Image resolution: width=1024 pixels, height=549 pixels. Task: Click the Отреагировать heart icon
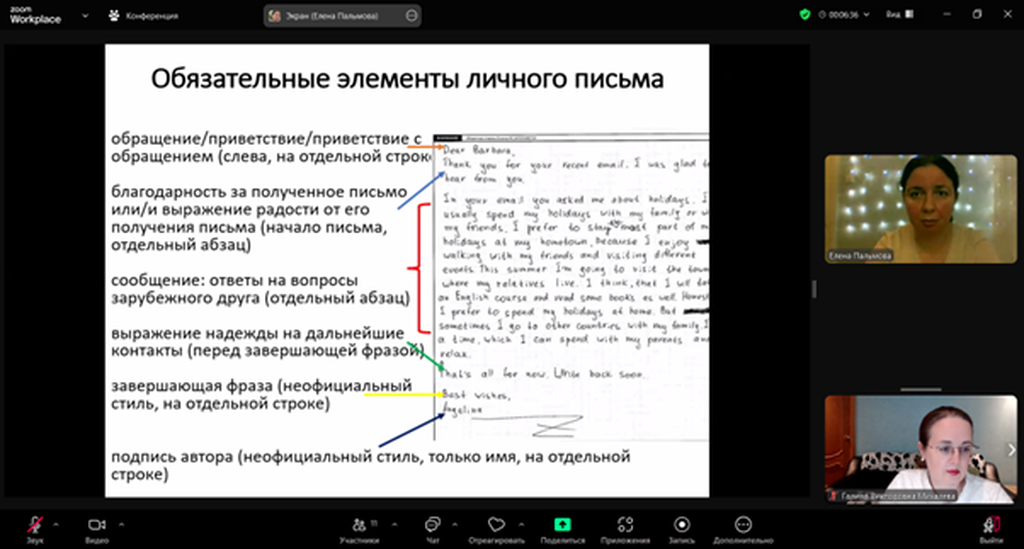pos(495,524)
